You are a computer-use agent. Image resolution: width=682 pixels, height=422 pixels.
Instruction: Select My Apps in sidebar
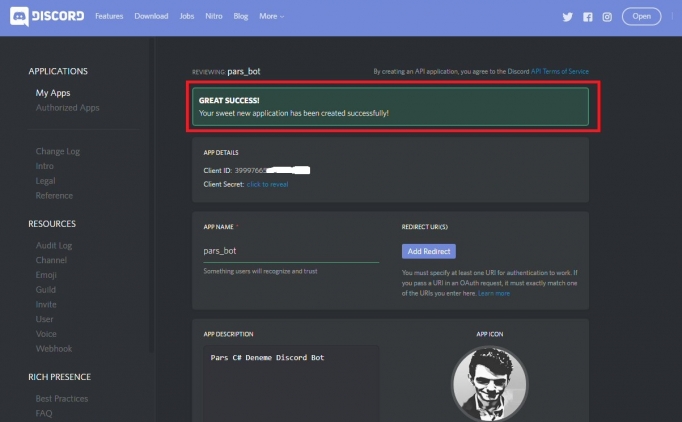pos(53,93)
